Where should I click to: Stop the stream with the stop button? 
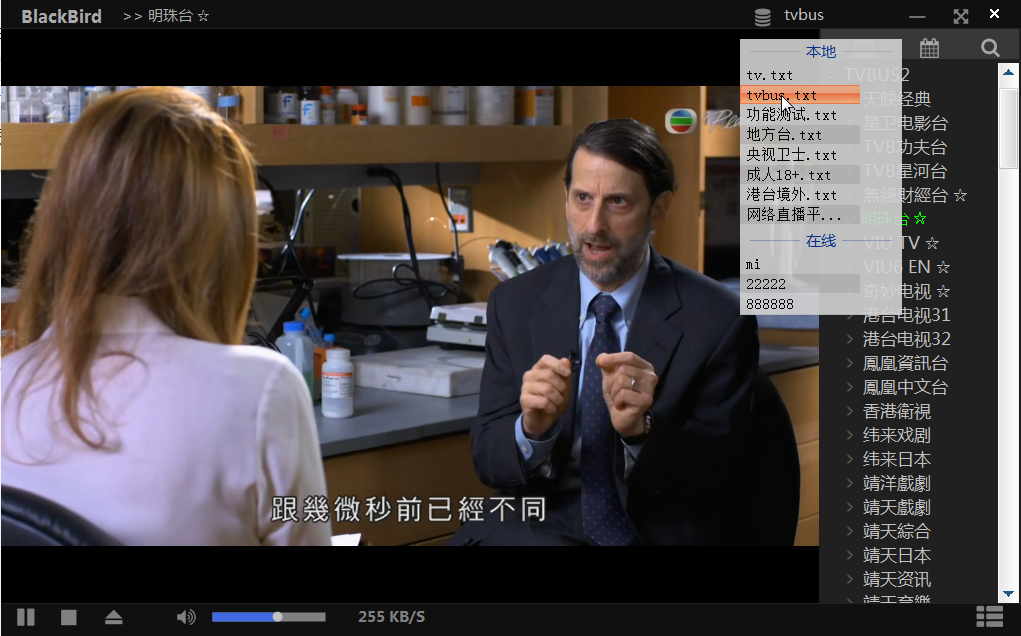click(68, 617)
